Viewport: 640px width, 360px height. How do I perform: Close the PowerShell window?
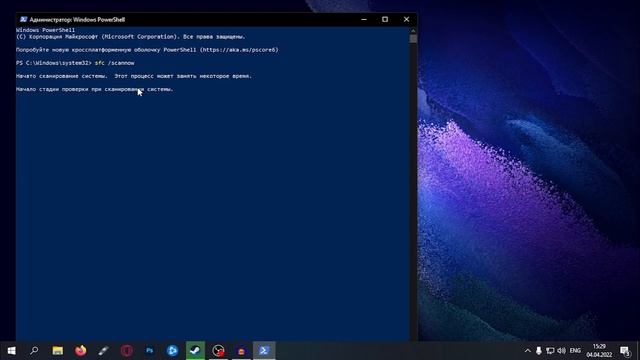click(x=406, y=19)
